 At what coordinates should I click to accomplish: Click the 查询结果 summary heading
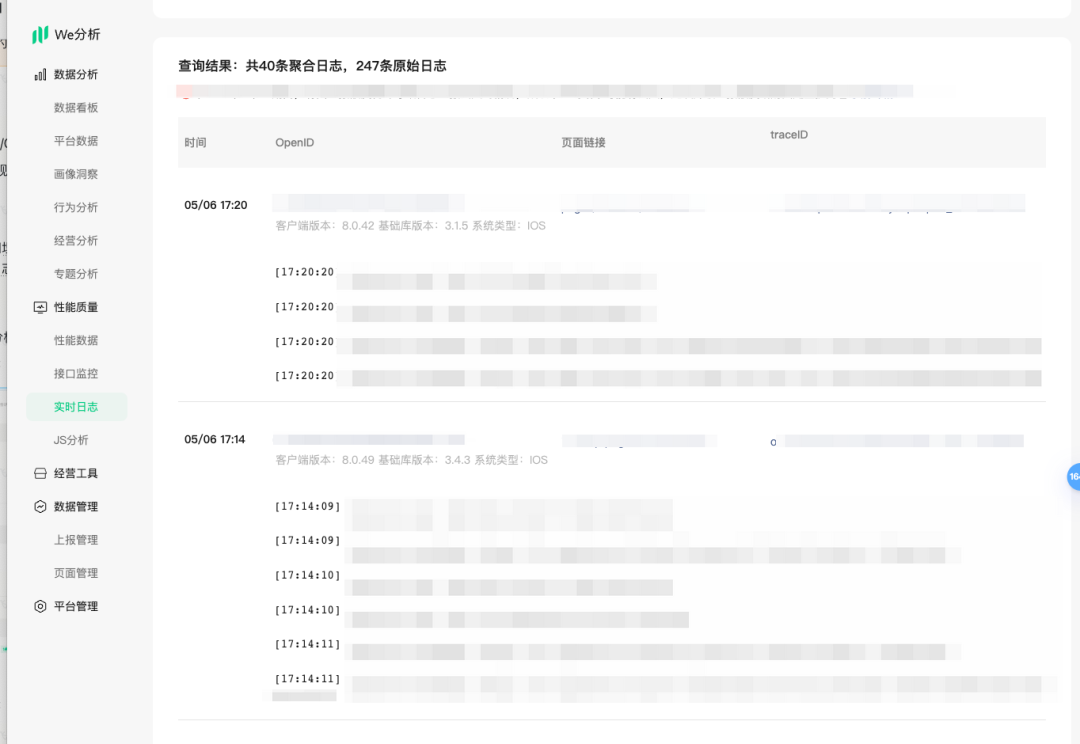(x=312, y=66)
